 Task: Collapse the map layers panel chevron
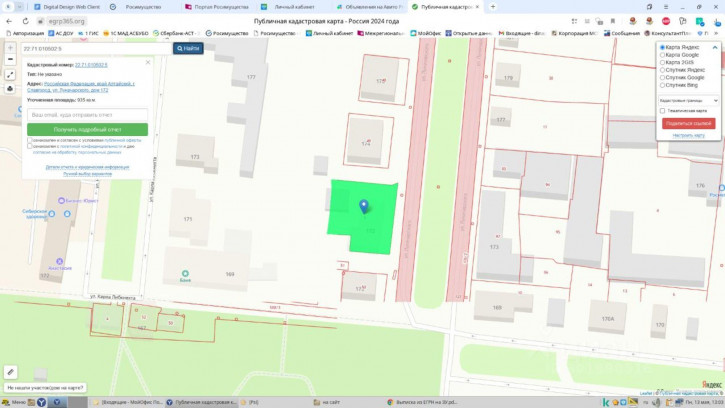click(x=717, y=45)
